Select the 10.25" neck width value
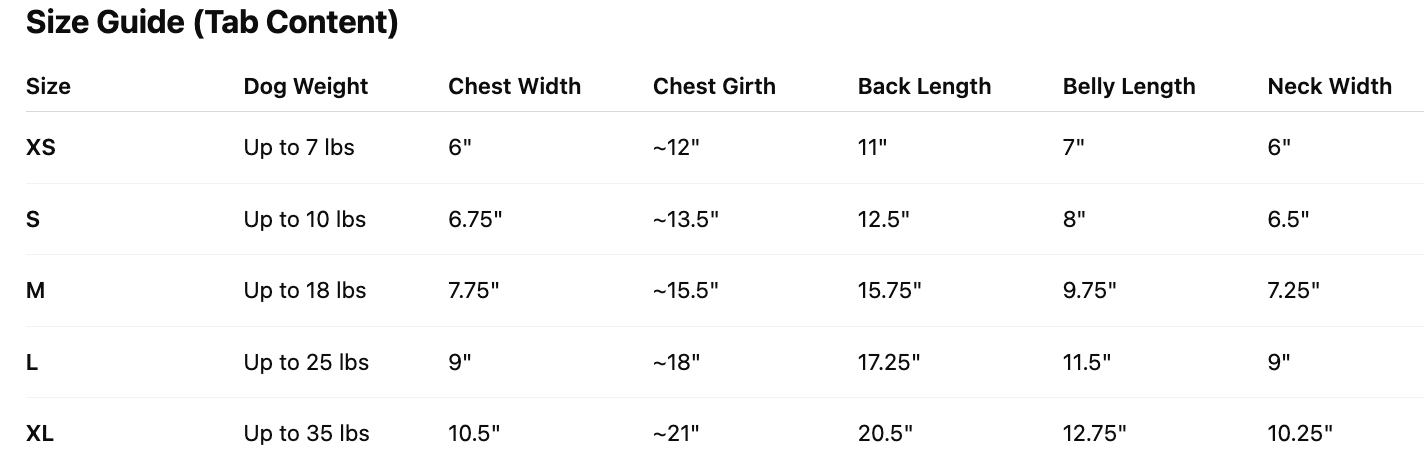The width and height of the screenshot is (1424, 458). (1300, 434)
